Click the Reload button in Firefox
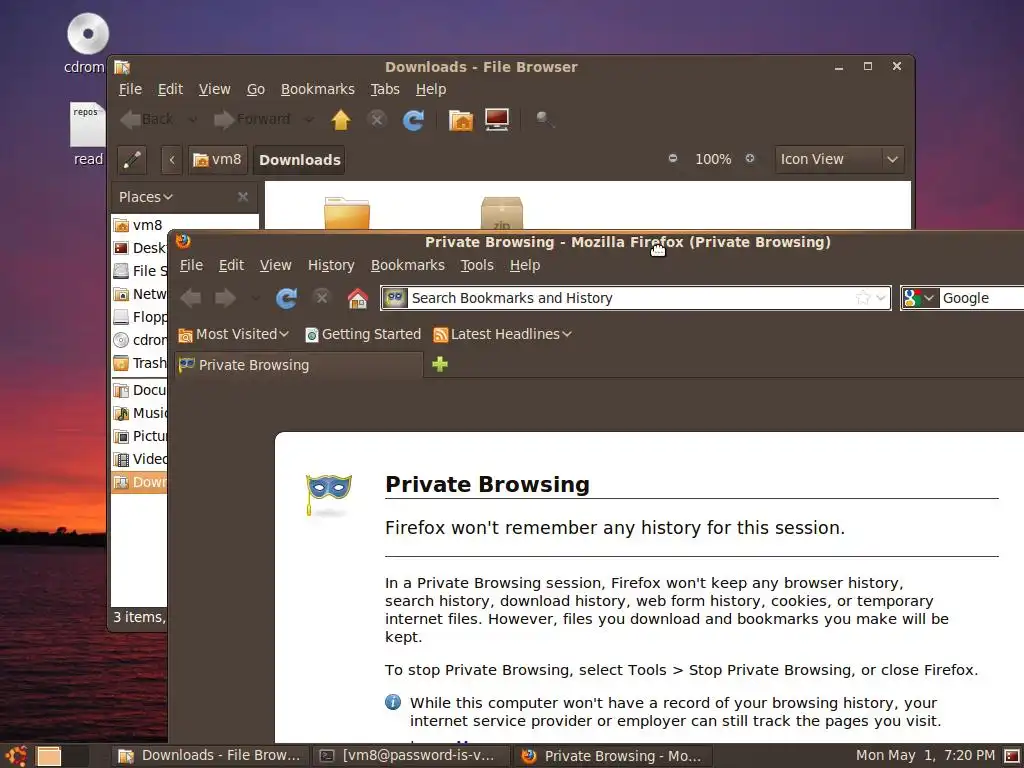This screenshot has height=768, width=1024. 286,298
